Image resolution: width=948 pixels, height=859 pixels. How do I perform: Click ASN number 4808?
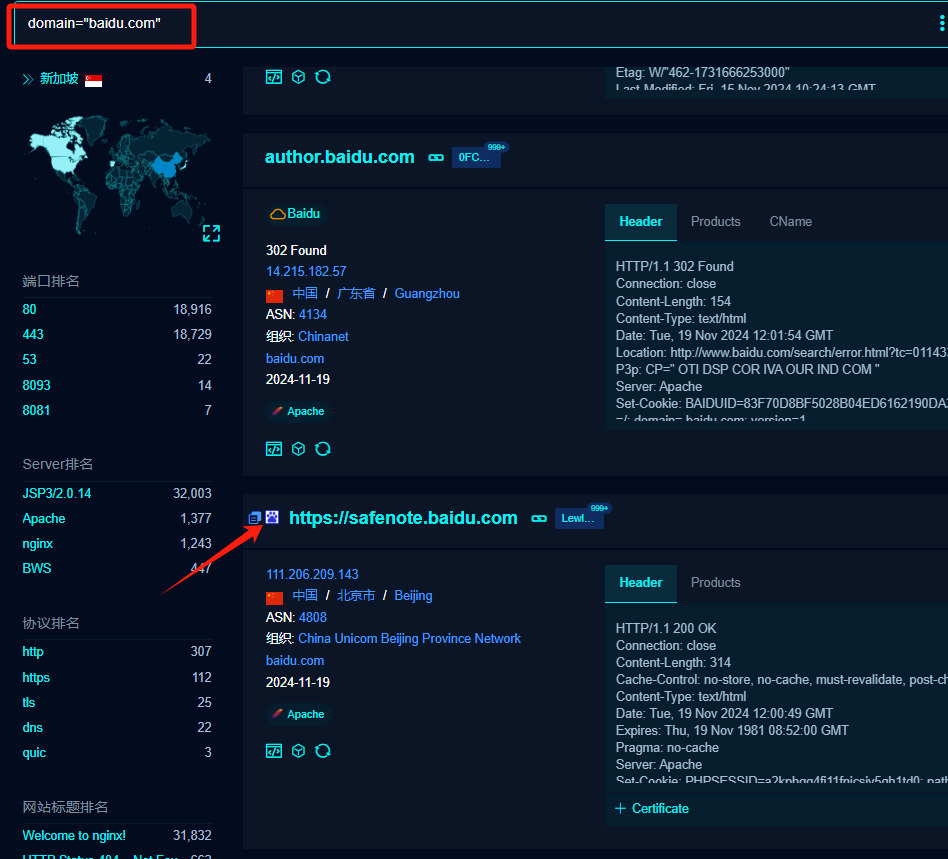313,617
